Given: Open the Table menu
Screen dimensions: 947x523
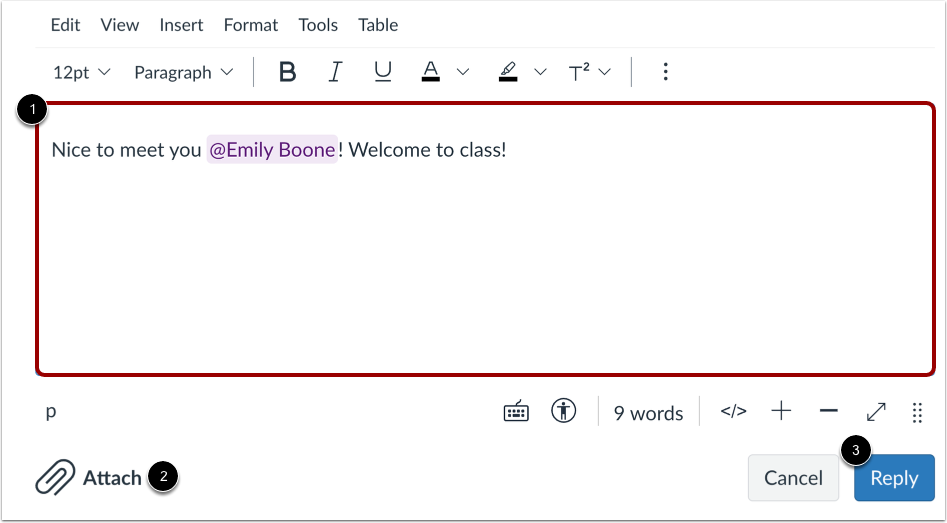Looking at the screenshot, I should pyautogui.click(x=378, y=25).
